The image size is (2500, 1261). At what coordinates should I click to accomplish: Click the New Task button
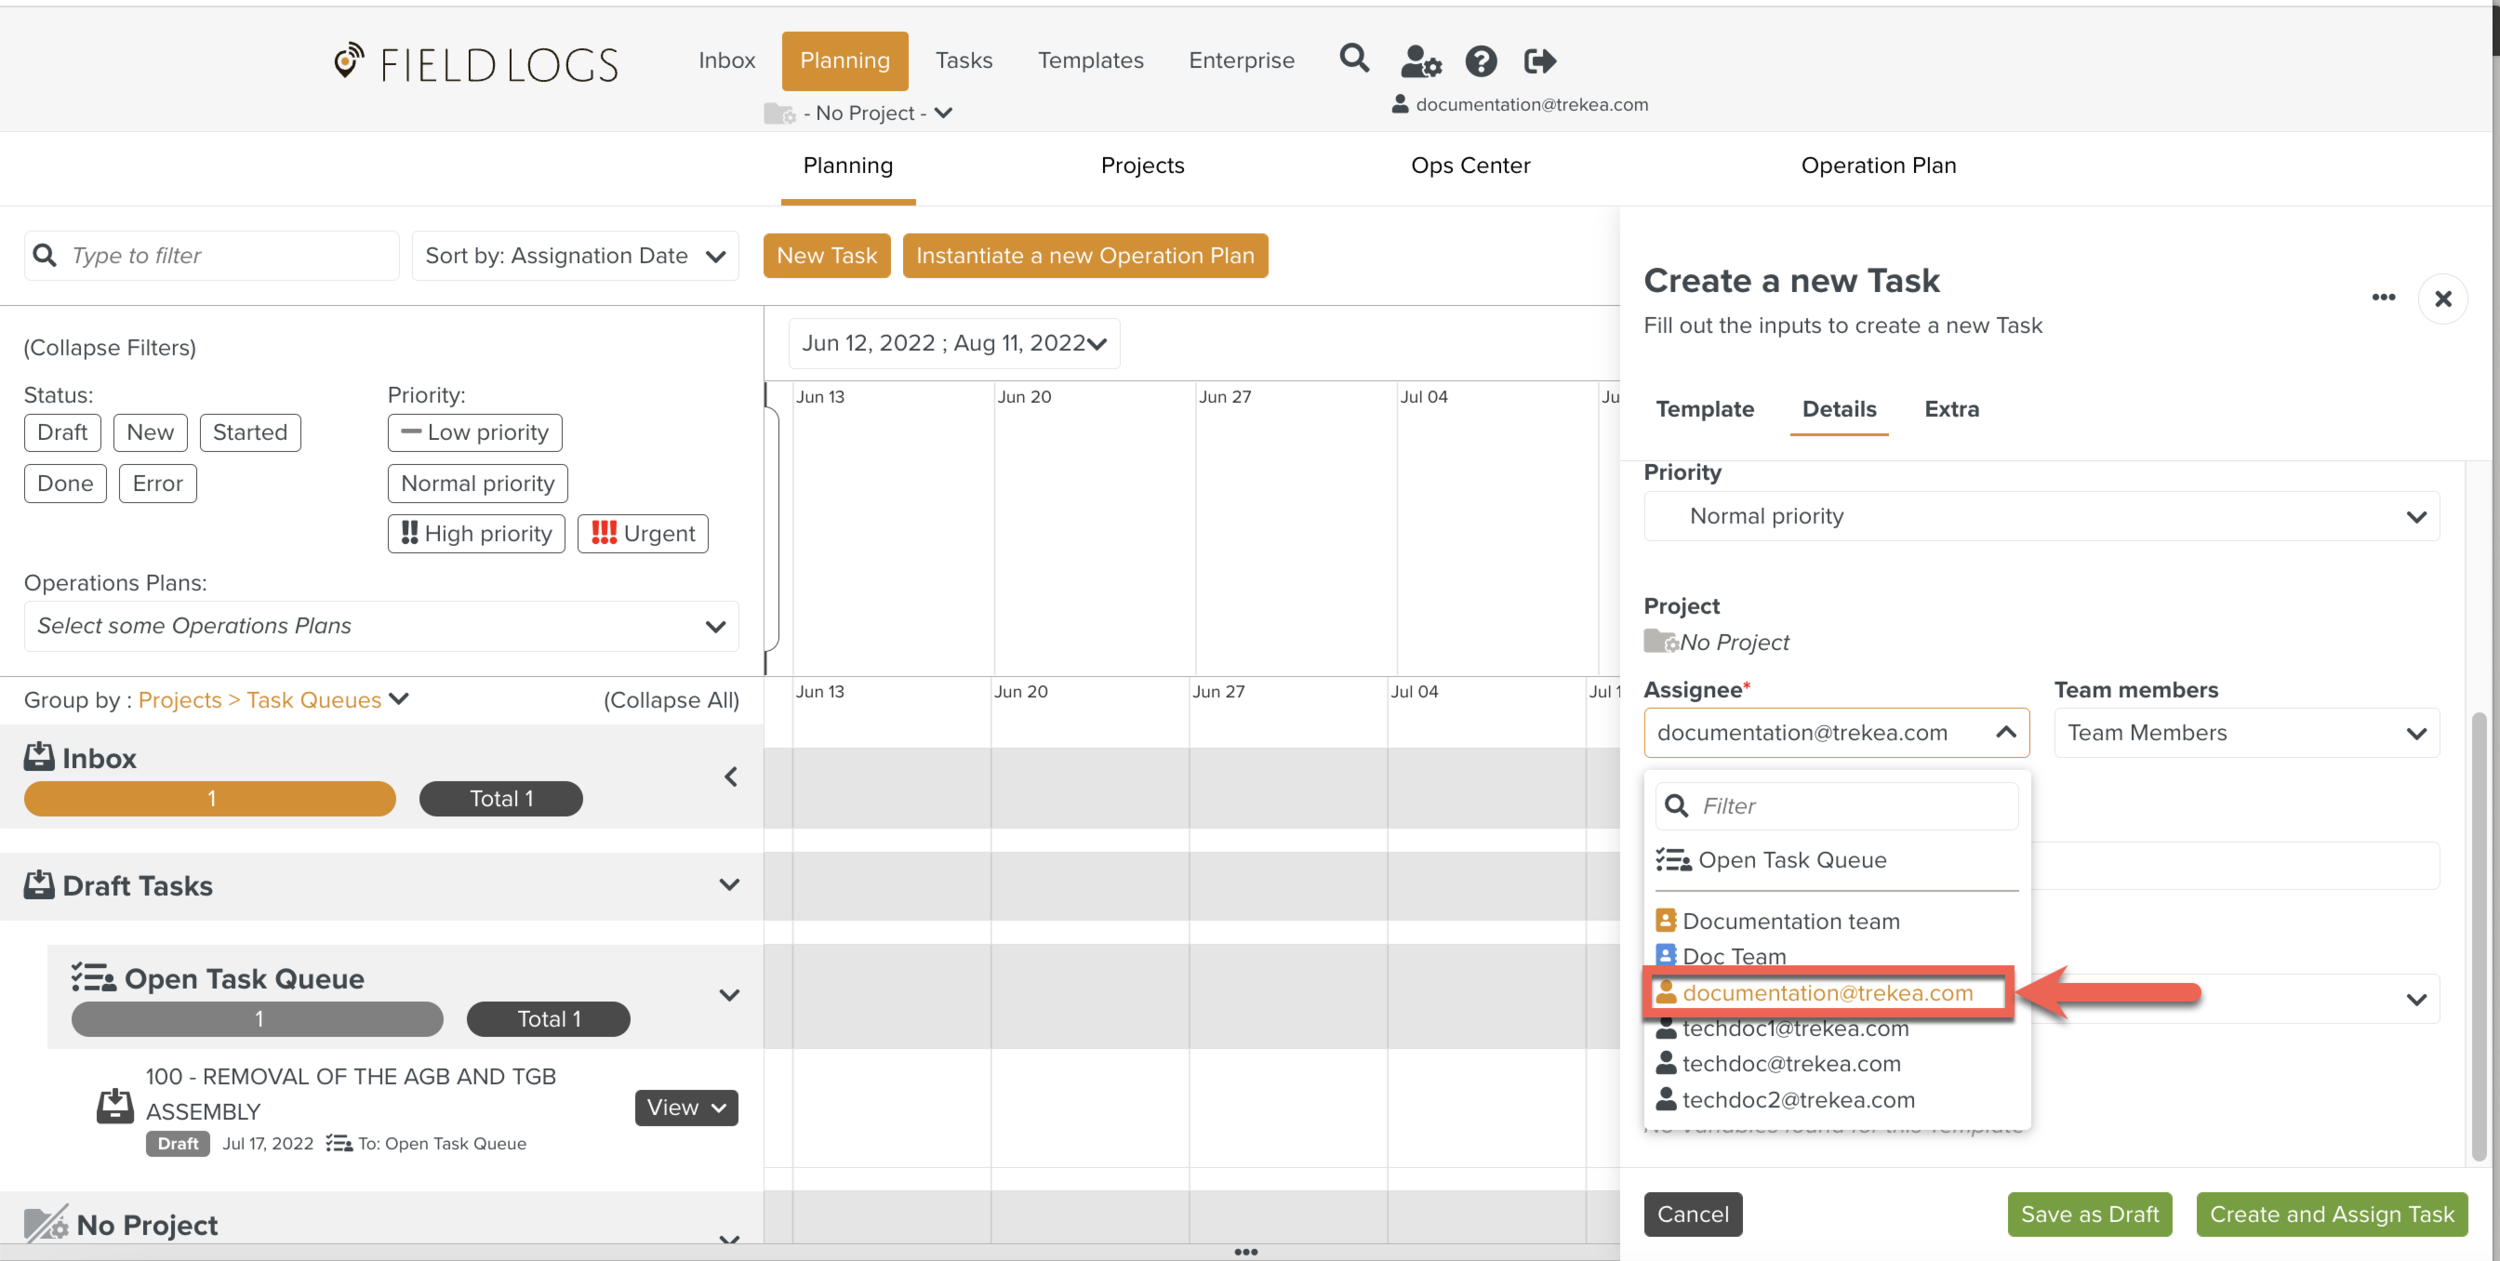click(x=827, y=255)
